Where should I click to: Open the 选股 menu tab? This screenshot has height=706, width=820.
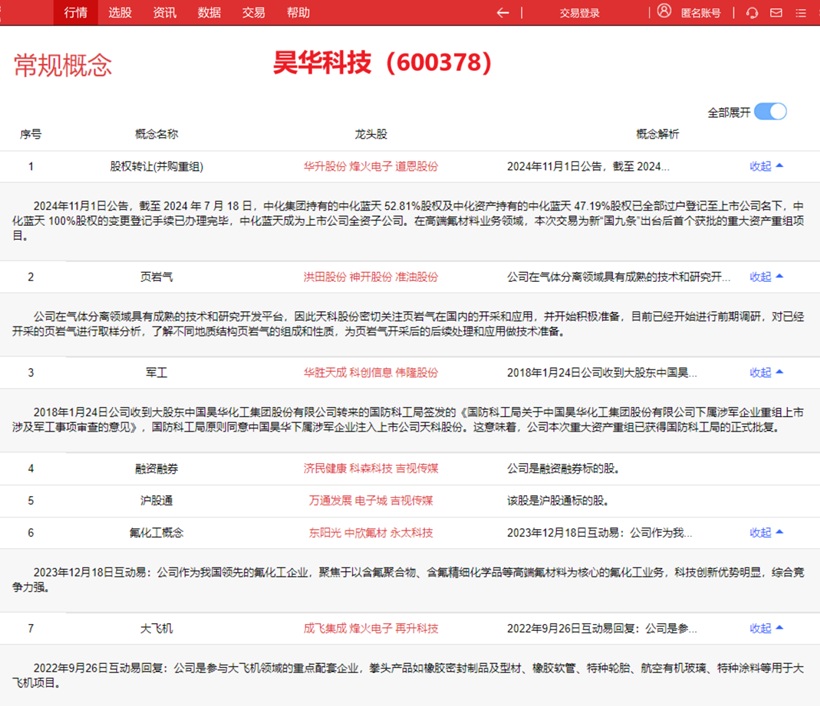click(x=120, y=13)
